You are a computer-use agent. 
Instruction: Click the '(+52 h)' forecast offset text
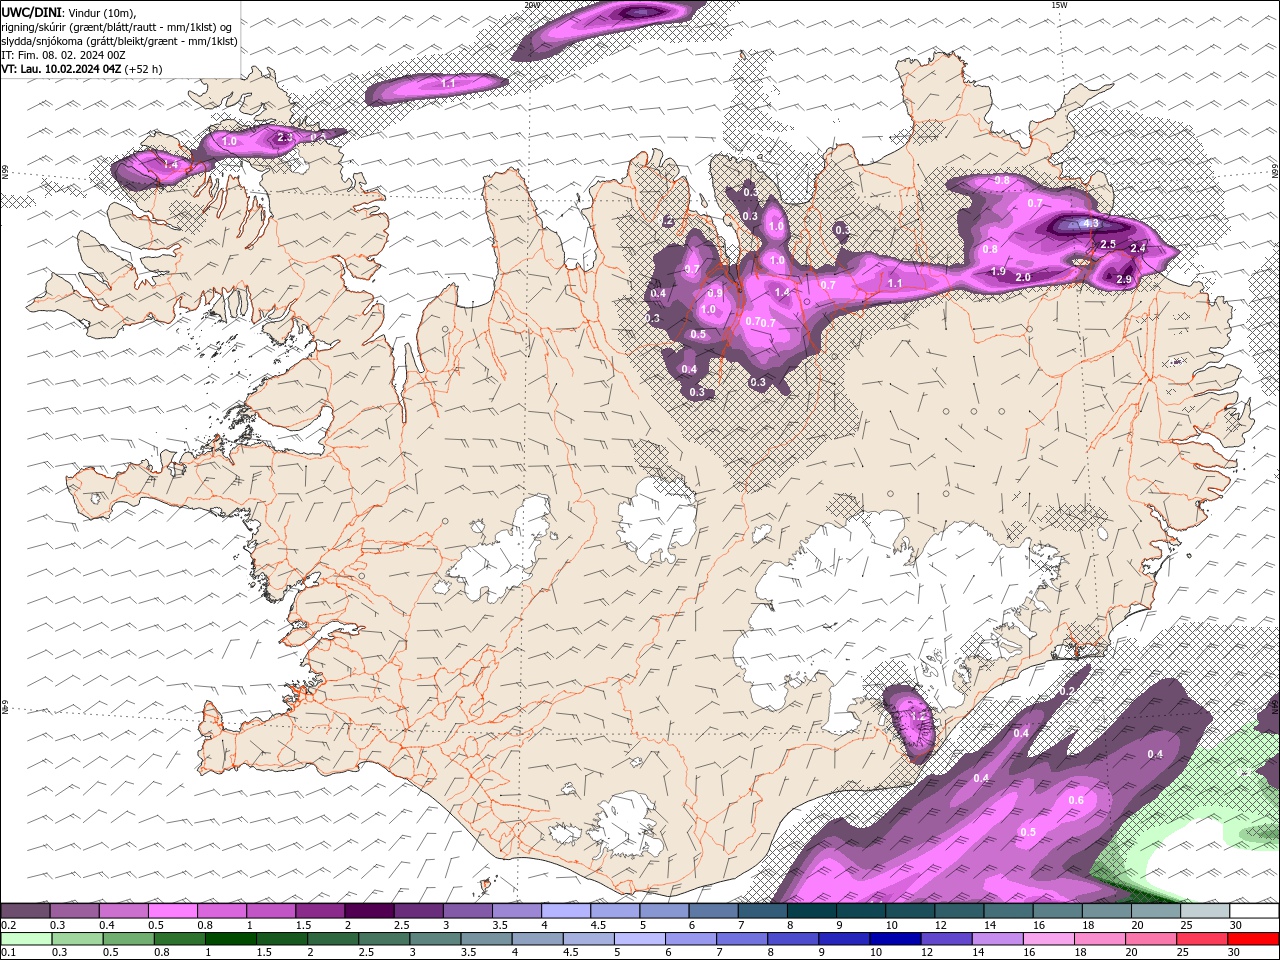click(x=144, y=69)
